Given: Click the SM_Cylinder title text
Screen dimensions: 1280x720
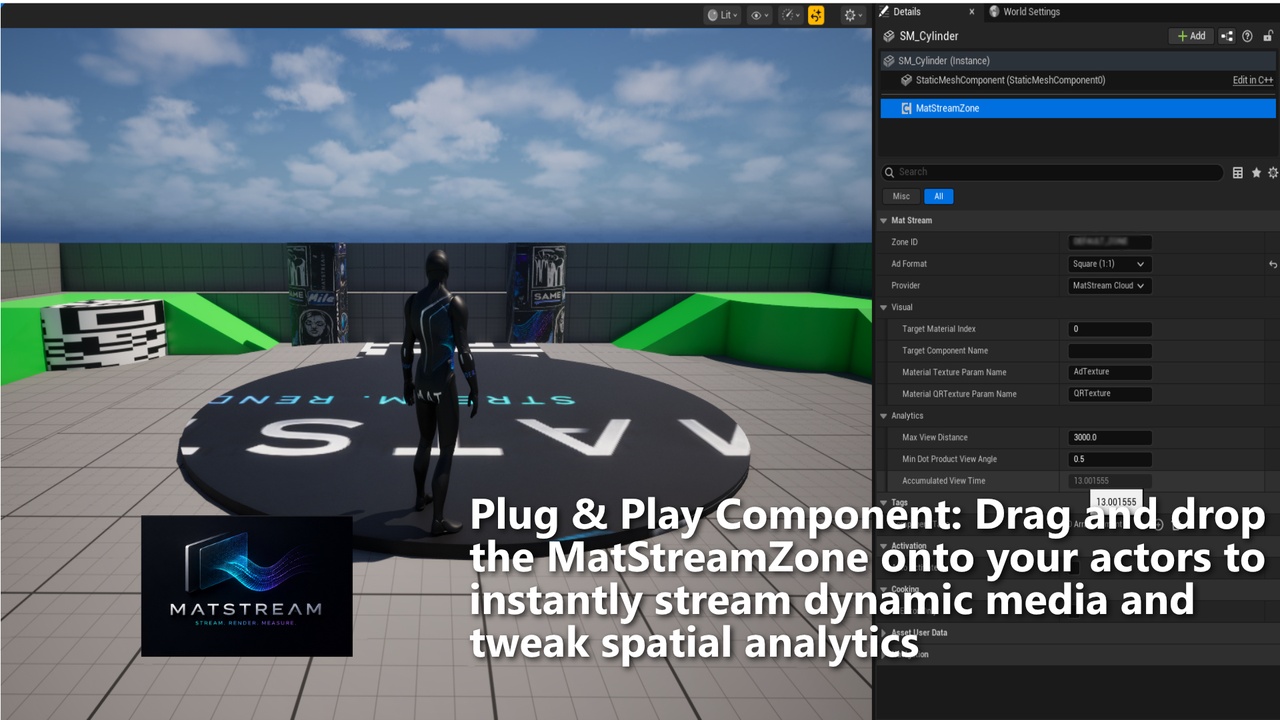Looking at the screenshot, I should tap(929, 36).
